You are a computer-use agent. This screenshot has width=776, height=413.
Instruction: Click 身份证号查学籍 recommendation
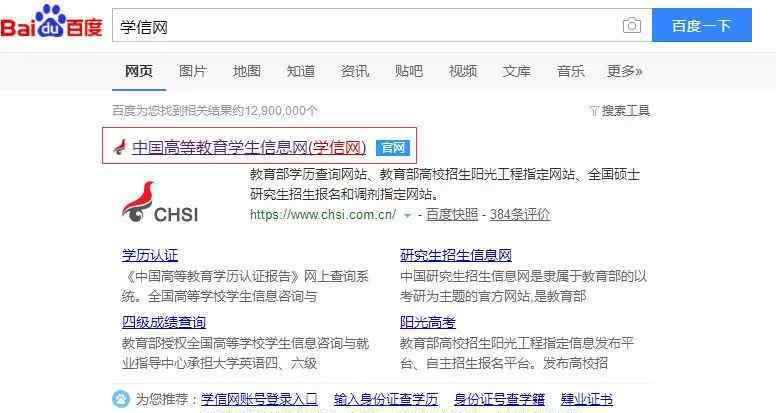point(499,399)
